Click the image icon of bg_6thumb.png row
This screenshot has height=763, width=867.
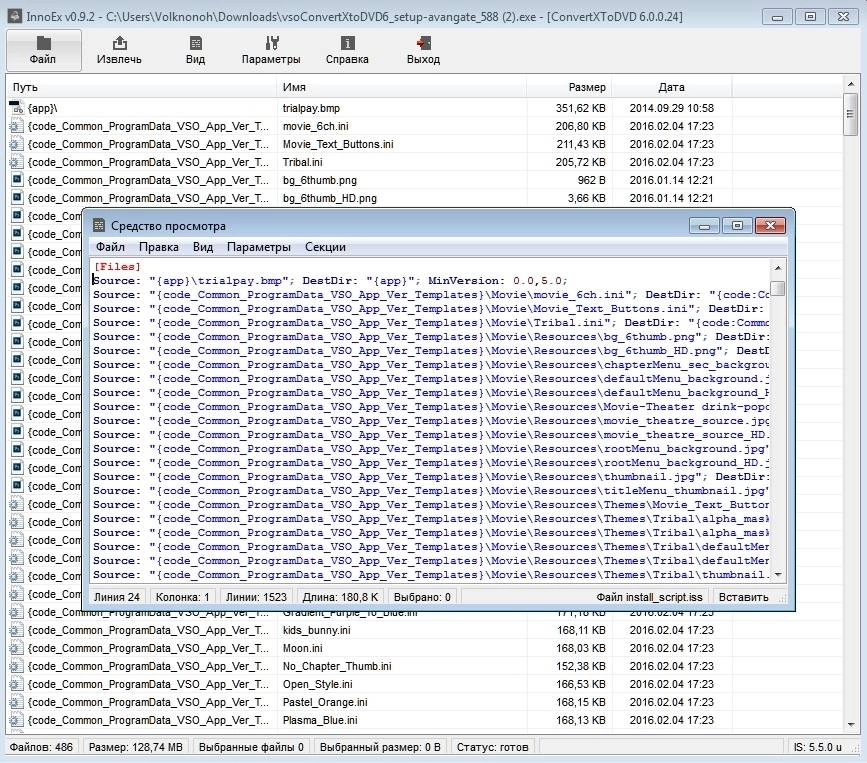[x=17, y=180]
